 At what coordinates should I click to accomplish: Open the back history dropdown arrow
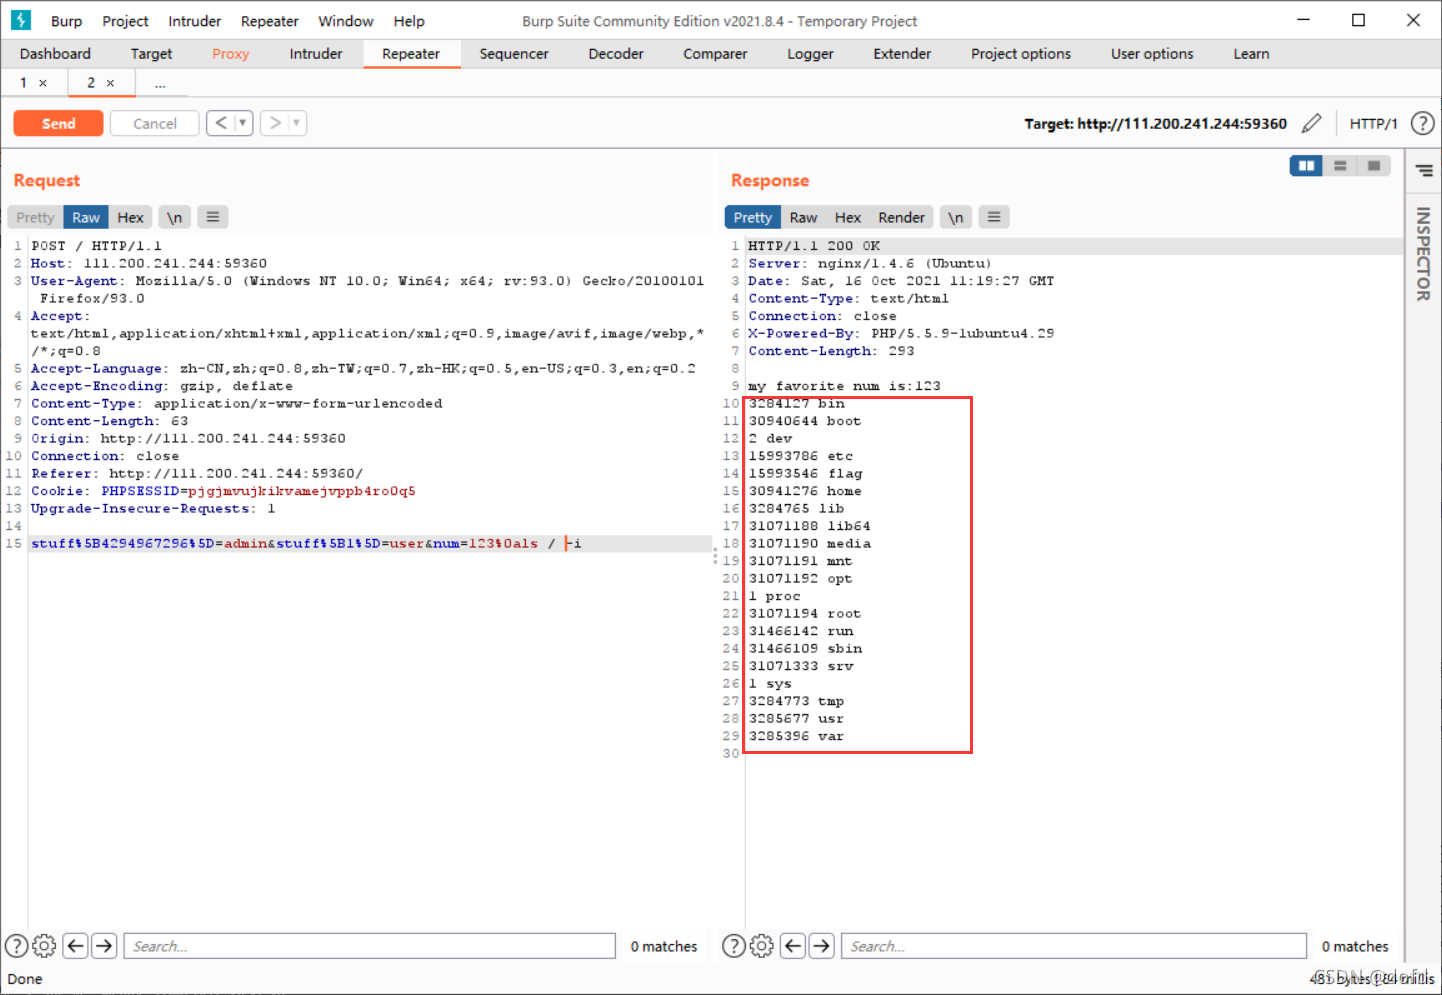(243, 123)
